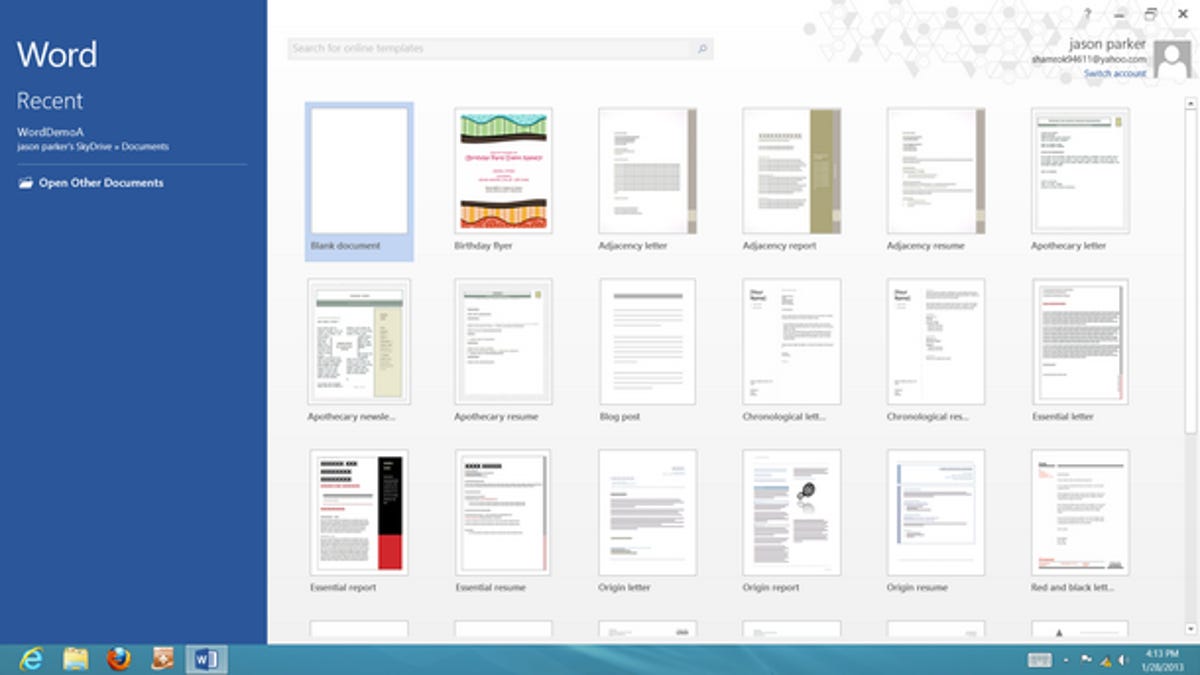Click the folder icon beside Open Other Documents
The height and width of the screenshot is (675, 1200).
[24, 182]
